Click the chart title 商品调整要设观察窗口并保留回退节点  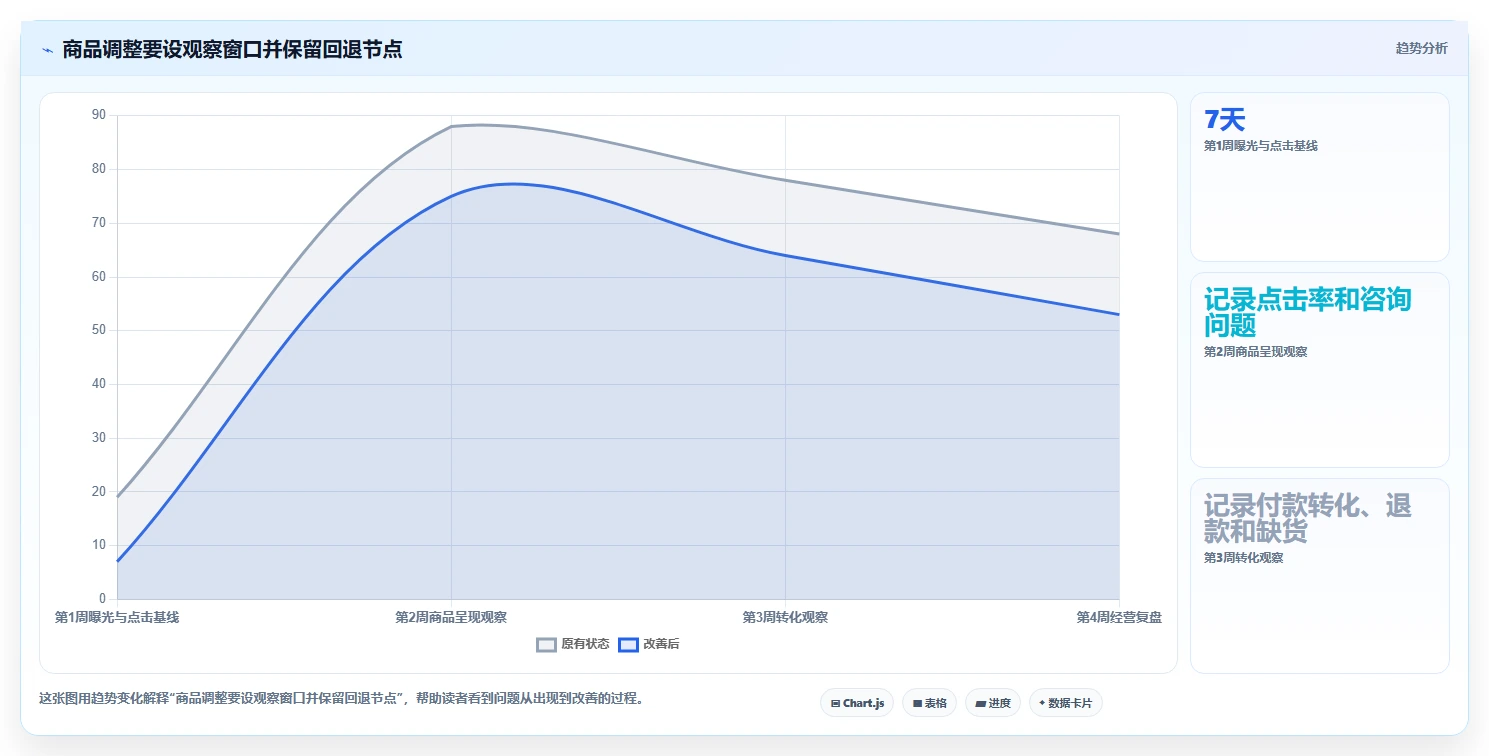click(232, 49)
